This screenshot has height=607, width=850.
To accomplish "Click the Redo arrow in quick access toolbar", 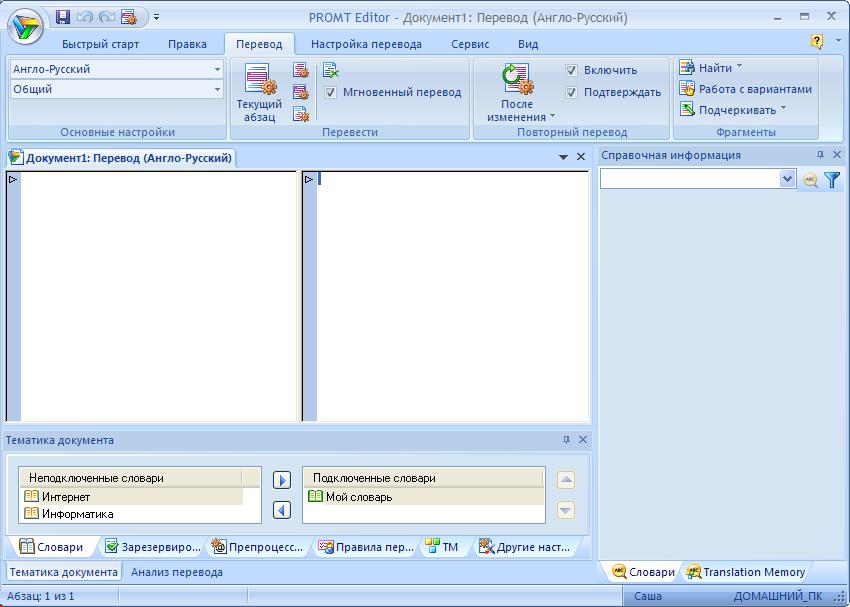I will (107, 17).
